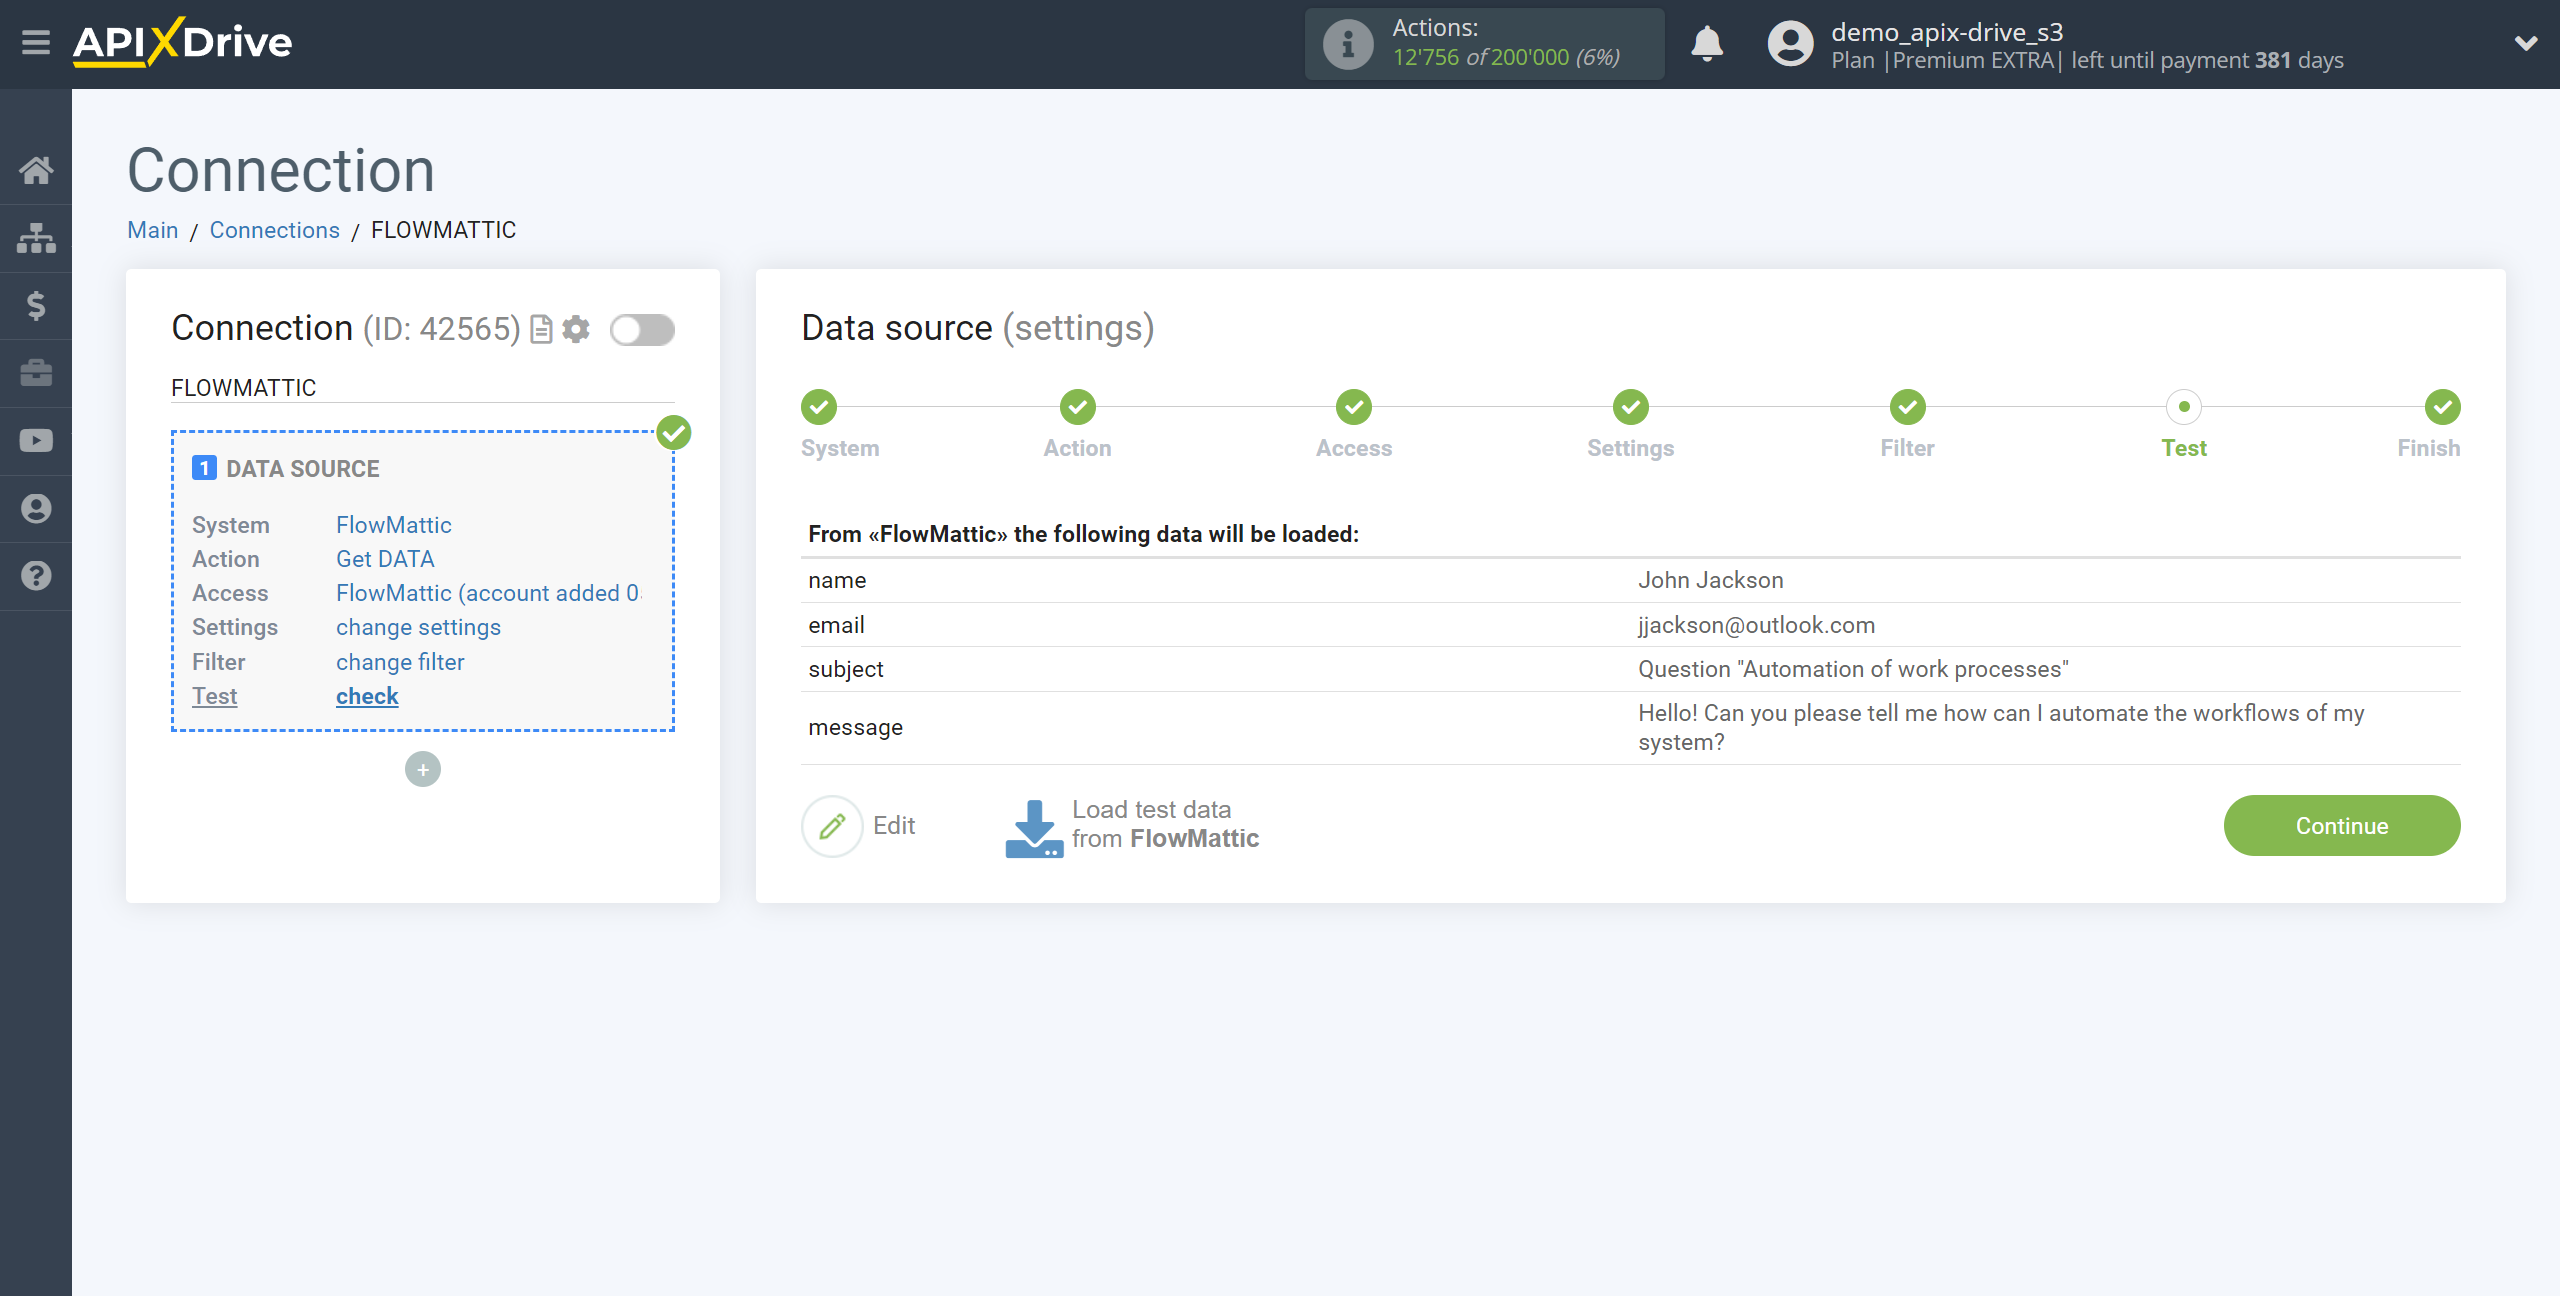The height and width of the screenshot is (1296, 2560).
Task: Go to the Settings step
Action: 1631,407
